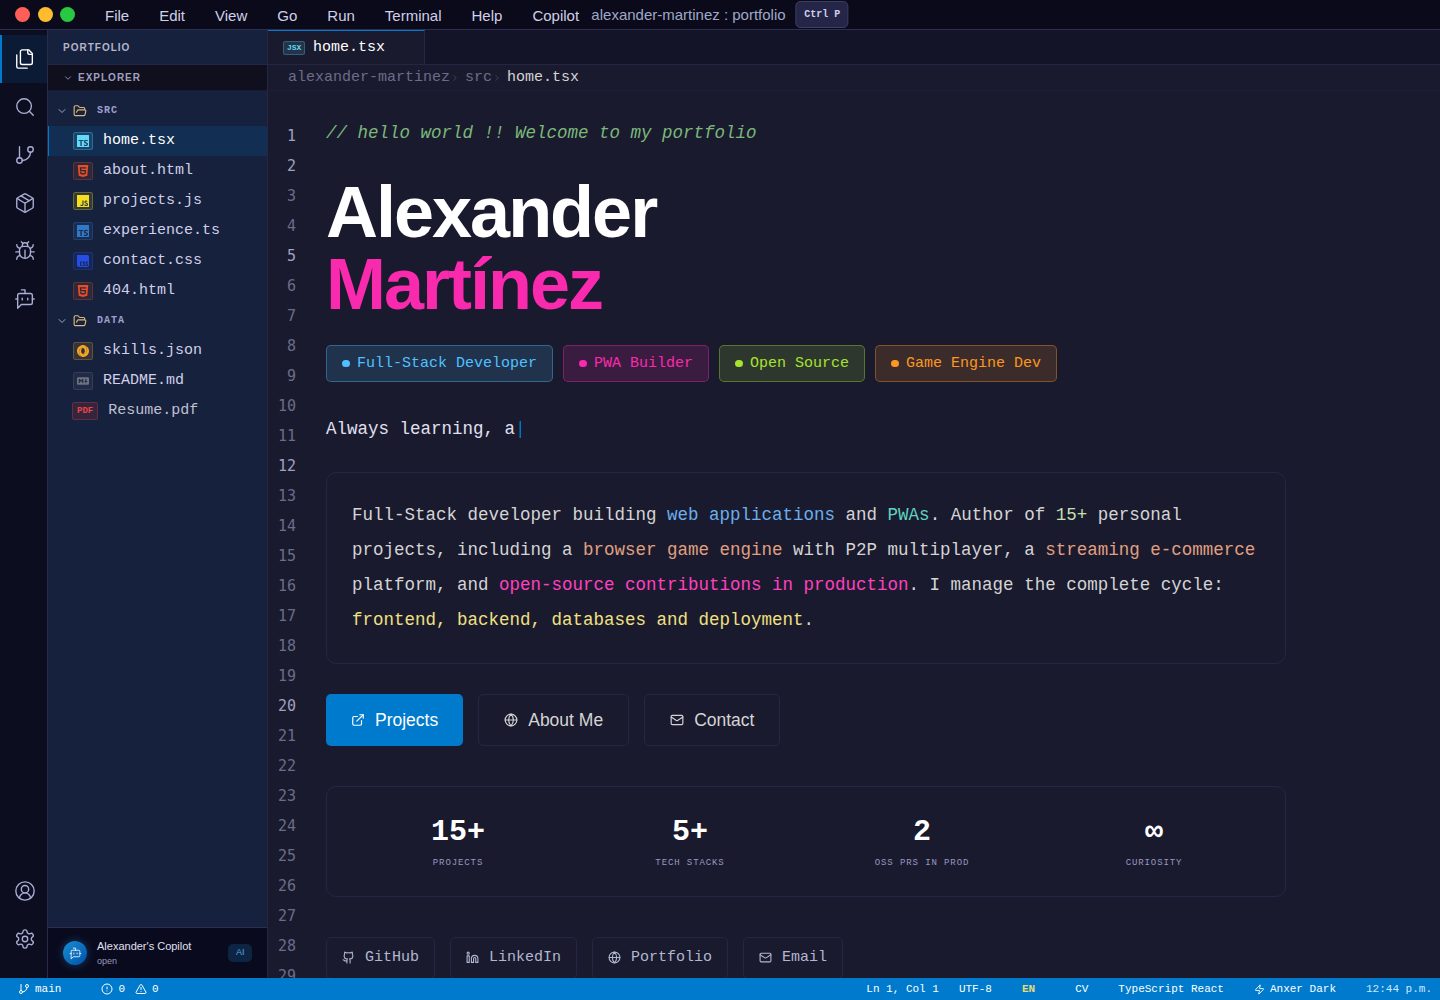The height and width of the screenshot is (1000, 1440).
Task: Click the Alexander's Copilot avatar icon
Action: tap(75, 953)
